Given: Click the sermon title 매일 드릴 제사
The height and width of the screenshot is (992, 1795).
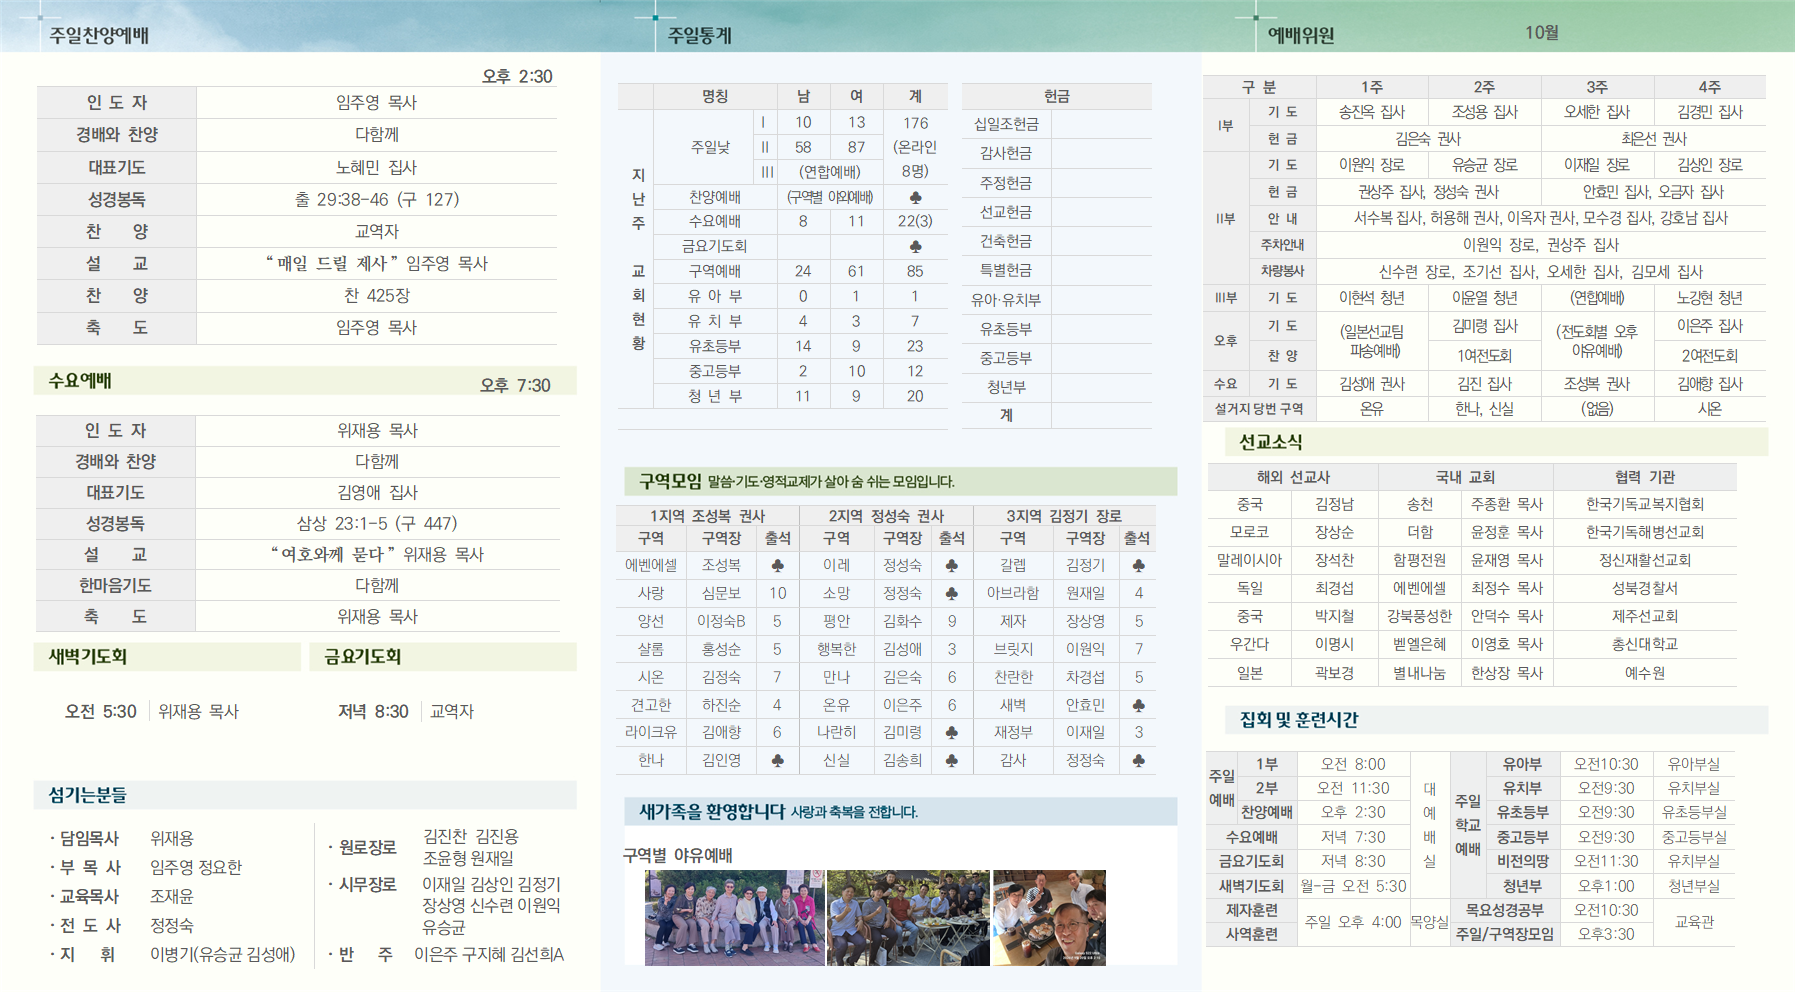Looking at the screenshot, I should click(332, 263).
